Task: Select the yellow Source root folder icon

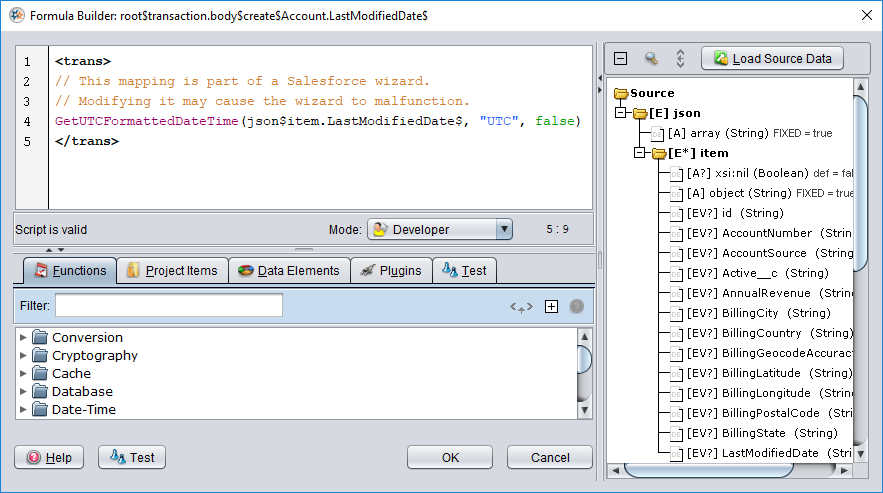Action: pos(621,93)
